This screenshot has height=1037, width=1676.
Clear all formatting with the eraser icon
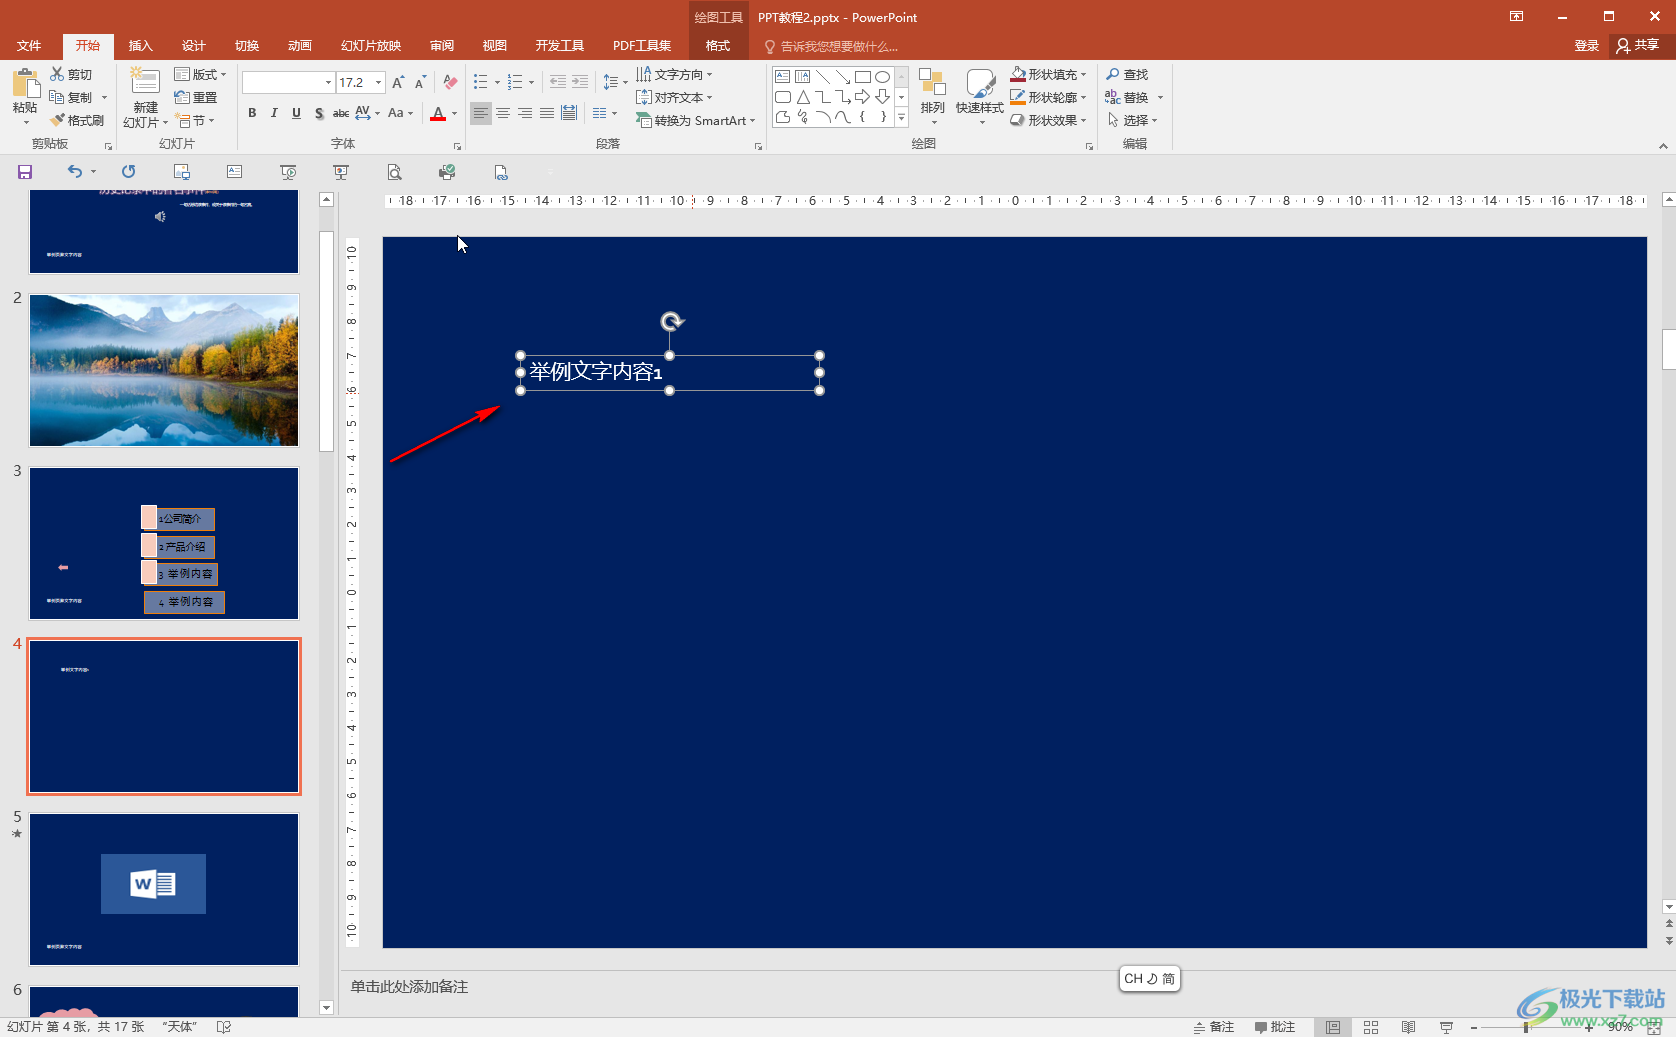click(x=450, y=82)
